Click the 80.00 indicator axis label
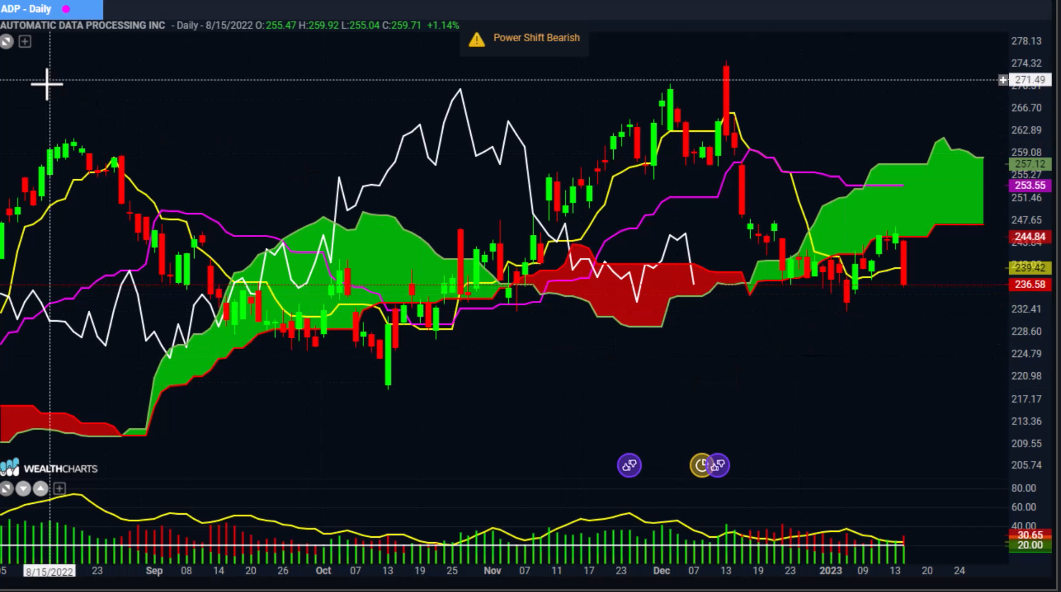The image size is (1061, 592). [1023, 488]
